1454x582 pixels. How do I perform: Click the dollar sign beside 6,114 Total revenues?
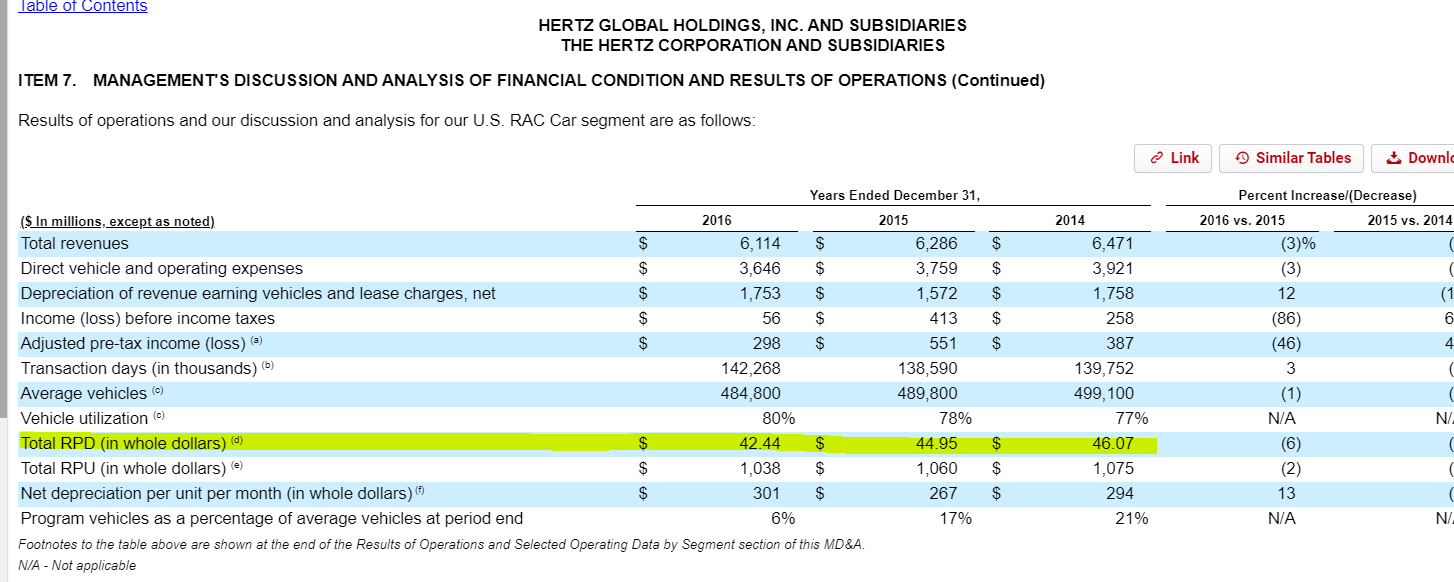click(645, 243)
